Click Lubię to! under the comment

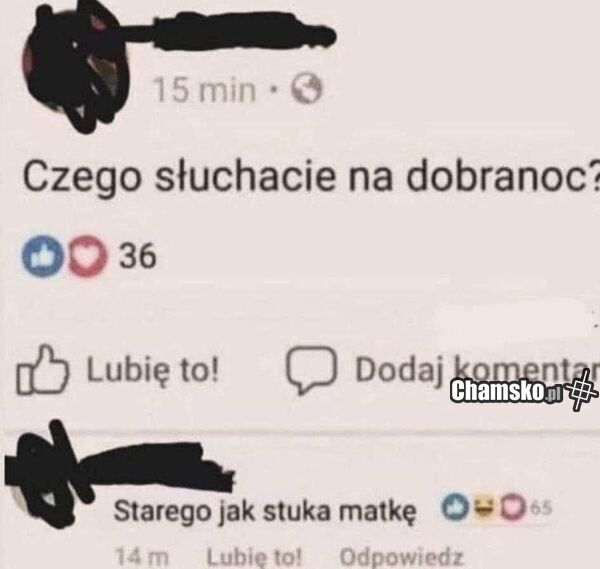click(x=254, y=557)
